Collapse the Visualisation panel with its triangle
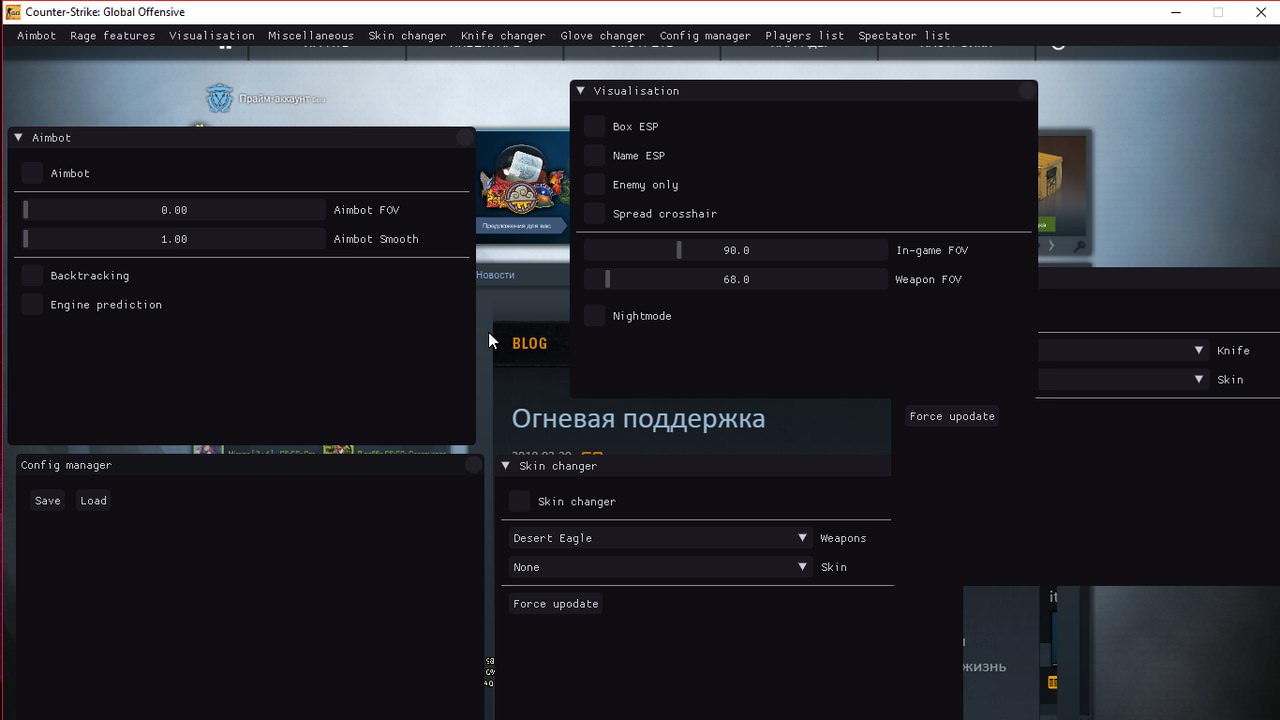 [x=580, y=90]
